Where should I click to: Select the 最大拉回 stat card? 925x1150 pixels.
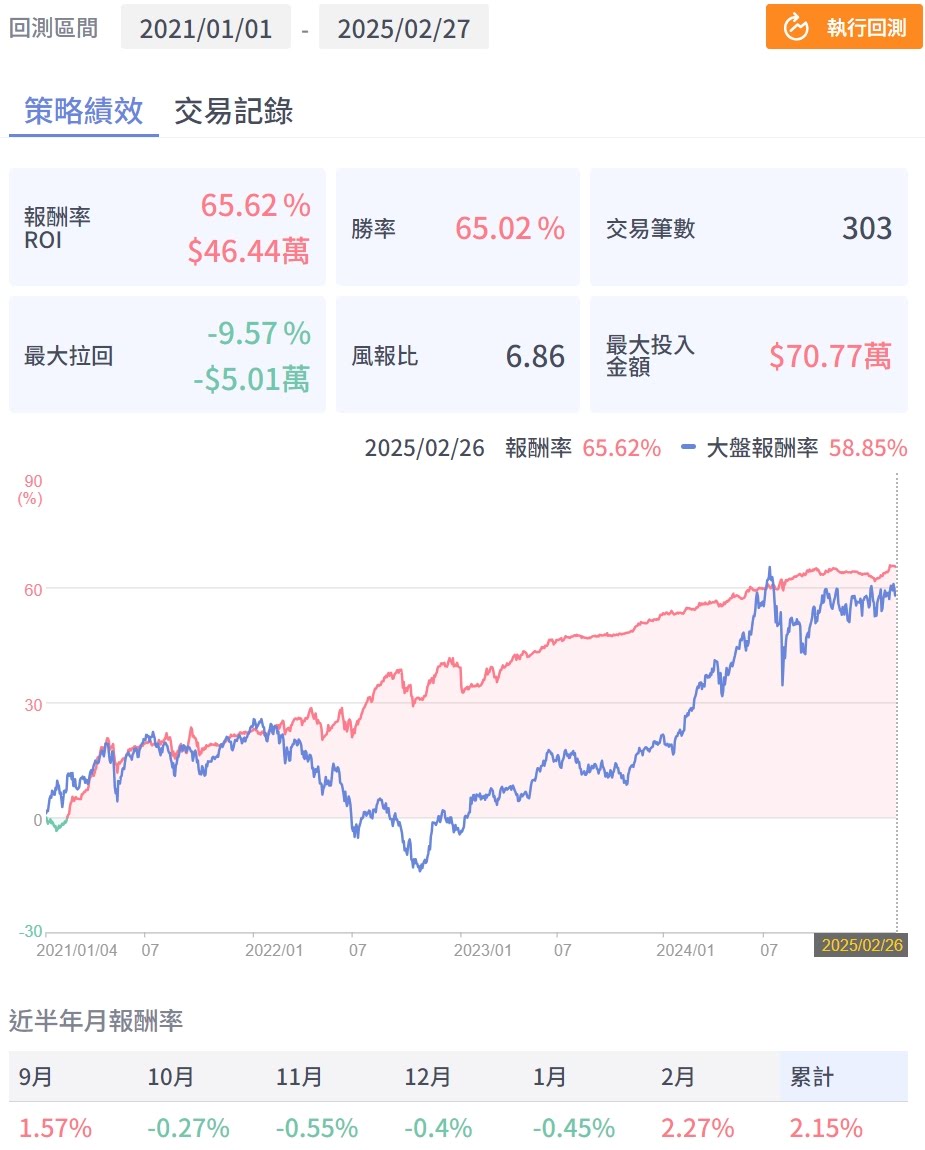pos(167,355)
